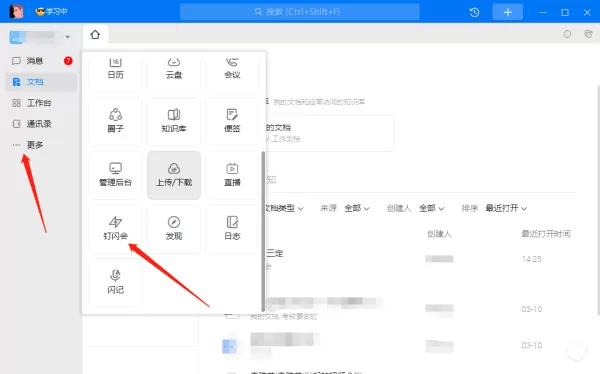The width and height of the screenshot is (600, 374).
Task: Click the plus create button
Action: click(x=508, y=12)
